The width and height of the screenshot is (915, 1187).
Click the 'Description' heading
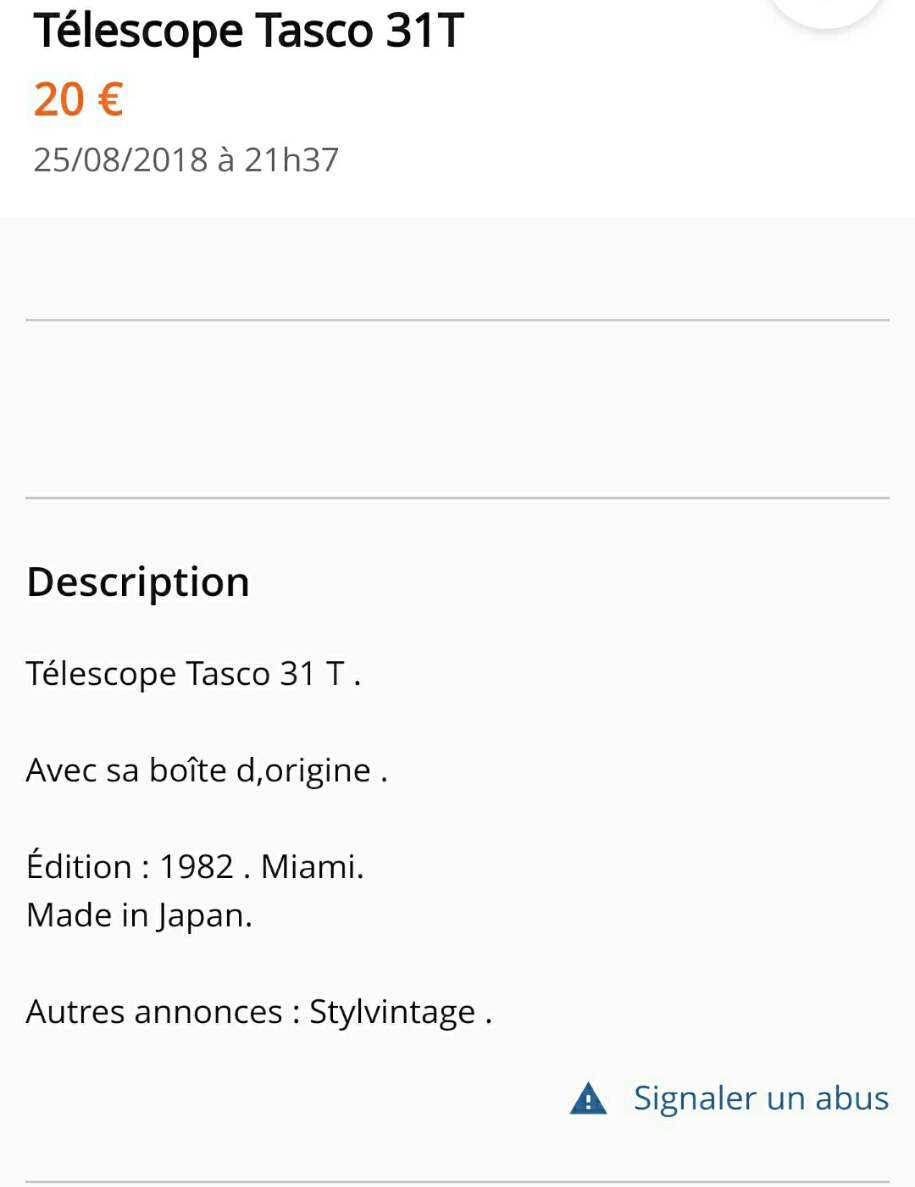coord(138,582)
